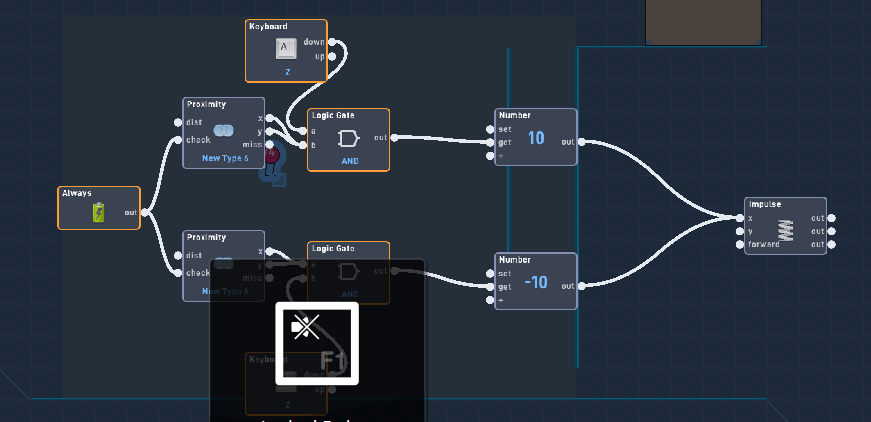Click the upper Proximity node's 'y' output port

click(x=269, y=131)
